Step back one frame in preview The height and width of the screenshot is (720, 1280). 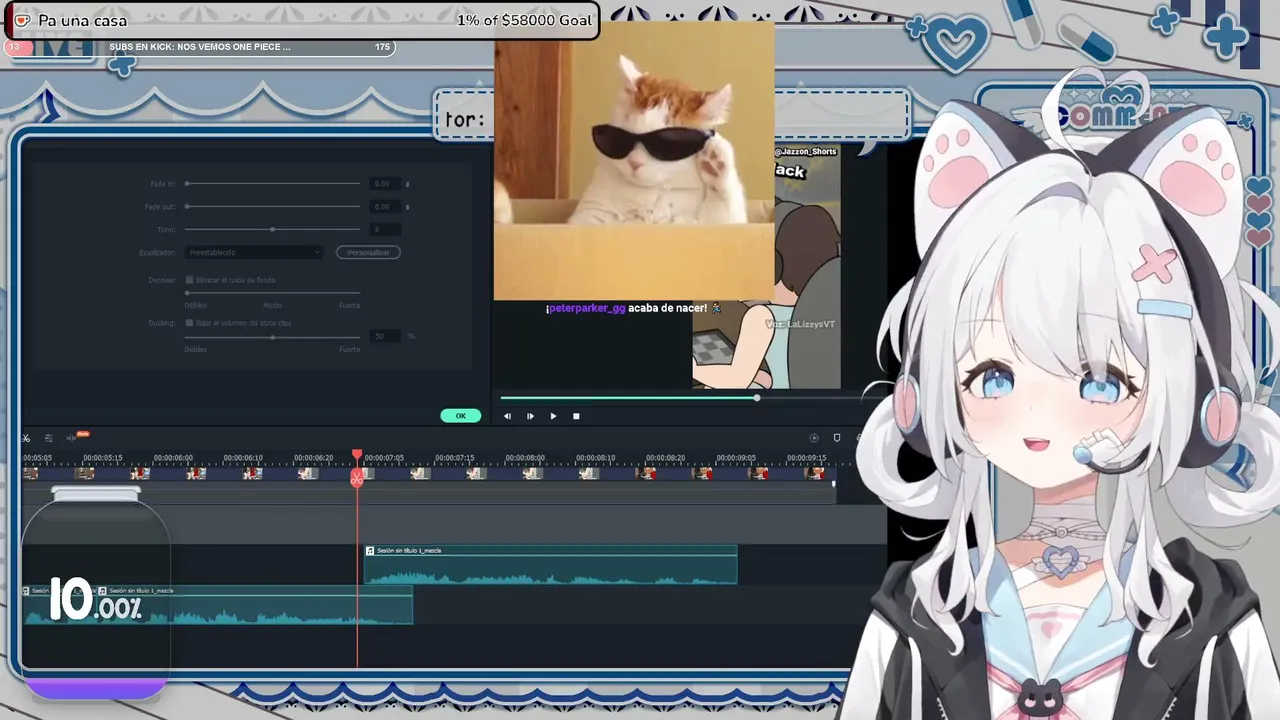coord(507,416)
